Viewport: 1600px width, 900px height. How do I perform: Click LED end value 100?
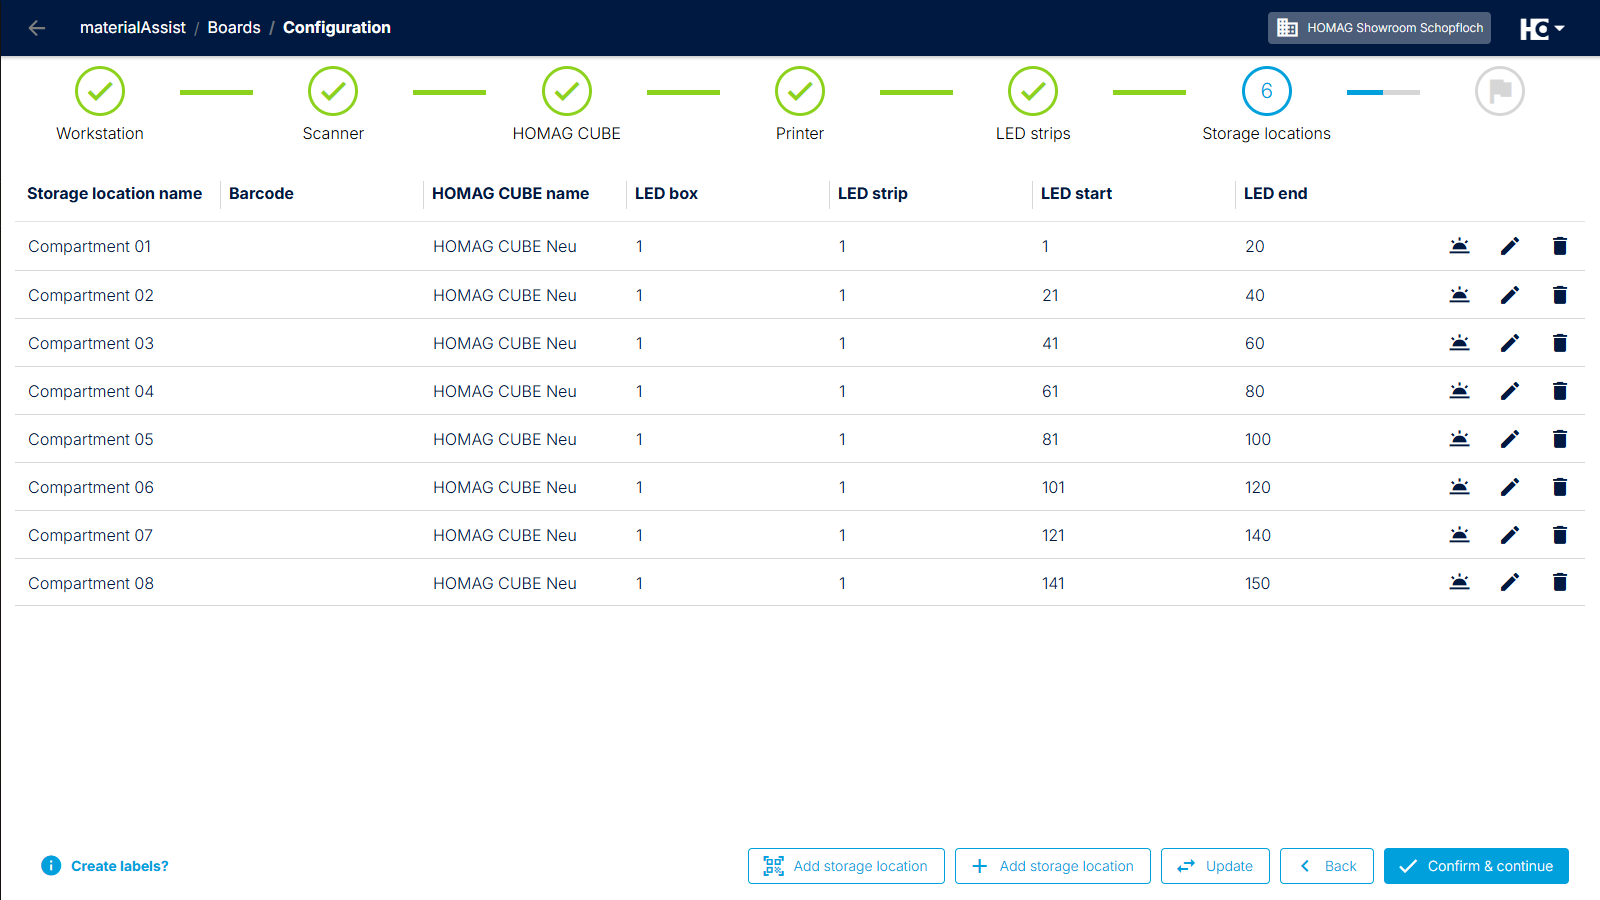(1258, 439)
